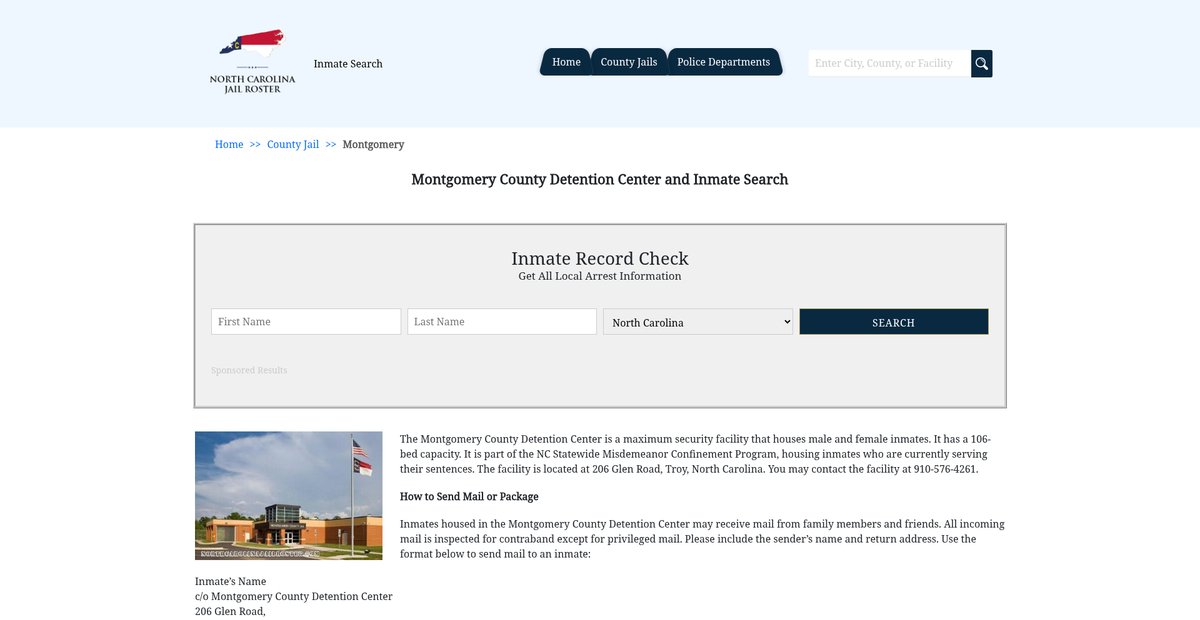Click into the First Name field
Image resolution: width=1200 pixels, height=620 pixels.
pos(306,322)
